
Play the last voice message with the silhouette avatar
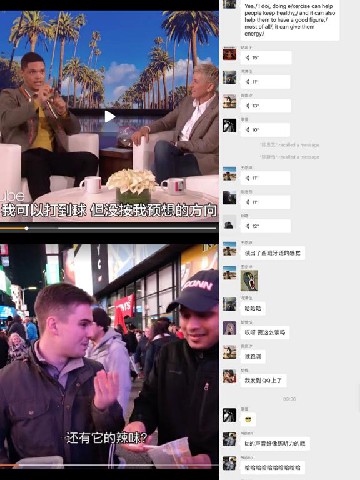click(x=266, y=226)
